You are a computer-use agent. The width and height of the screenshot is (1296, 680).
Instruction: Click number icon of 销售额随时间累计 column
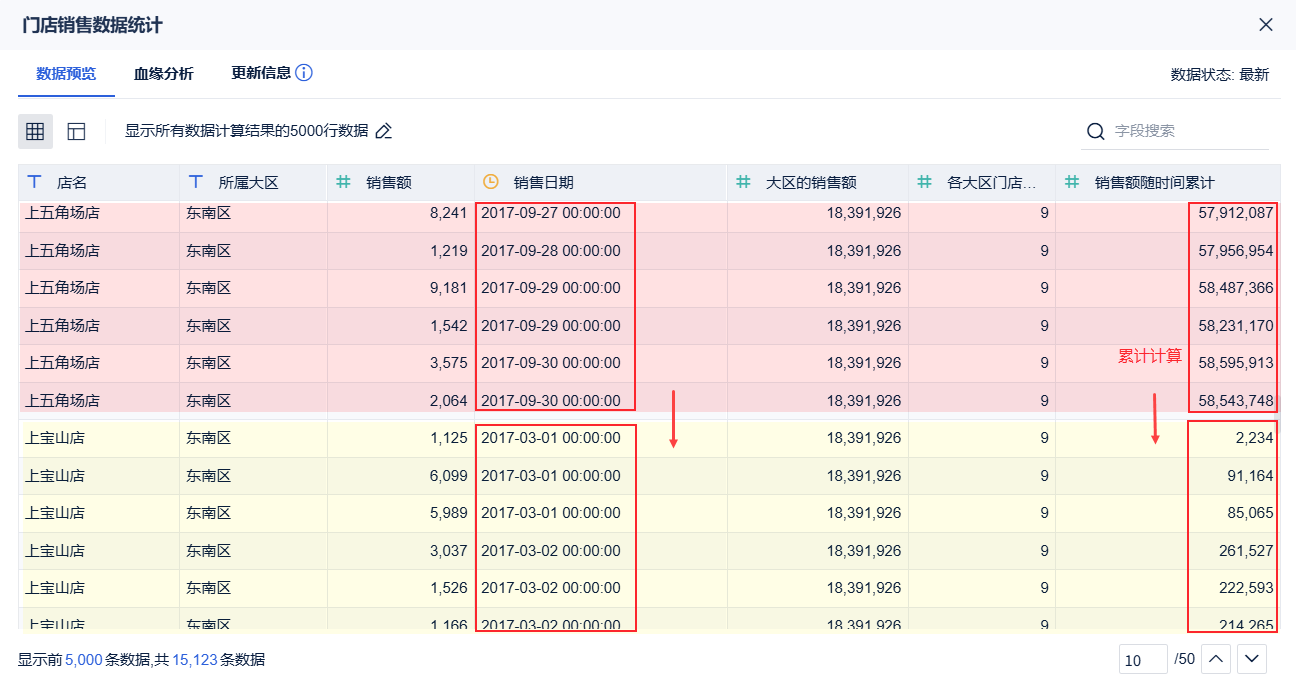pyautogui.click(x=1072, y=182)
